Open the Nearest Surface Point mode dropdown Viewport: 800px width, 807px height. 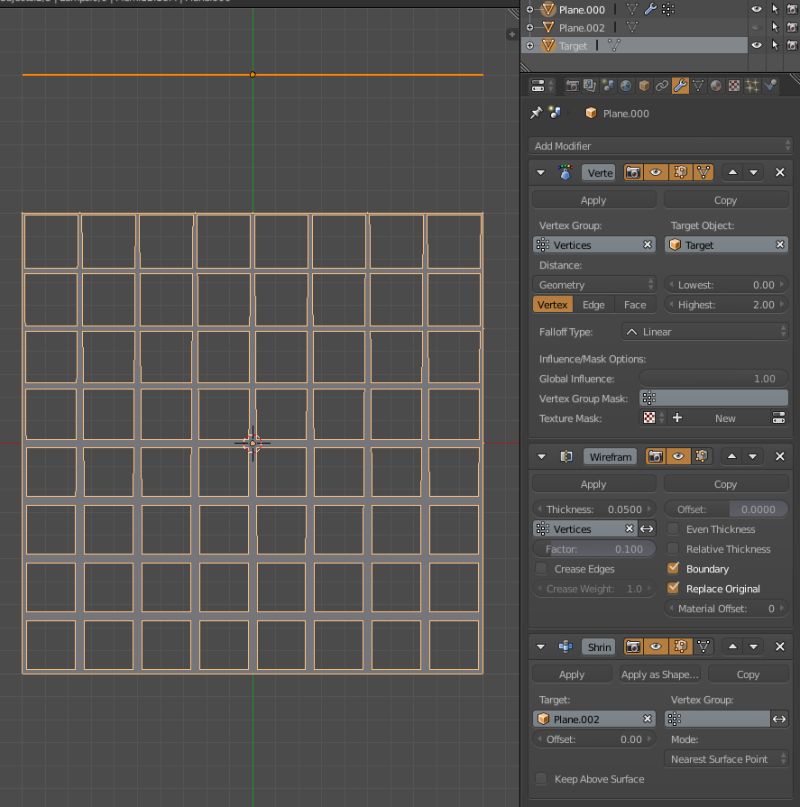coord(726,759)
